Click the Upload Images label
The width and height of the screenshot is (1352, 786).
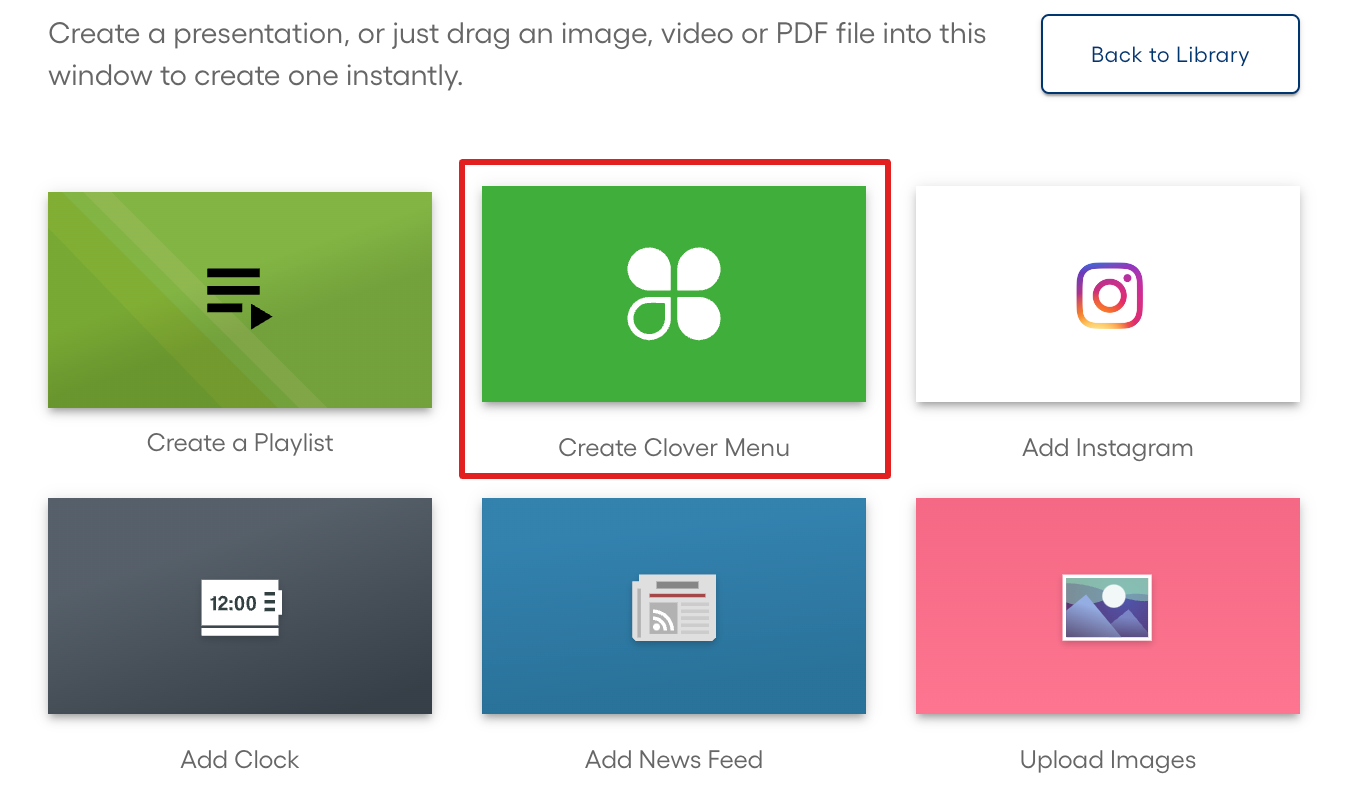1107,759
